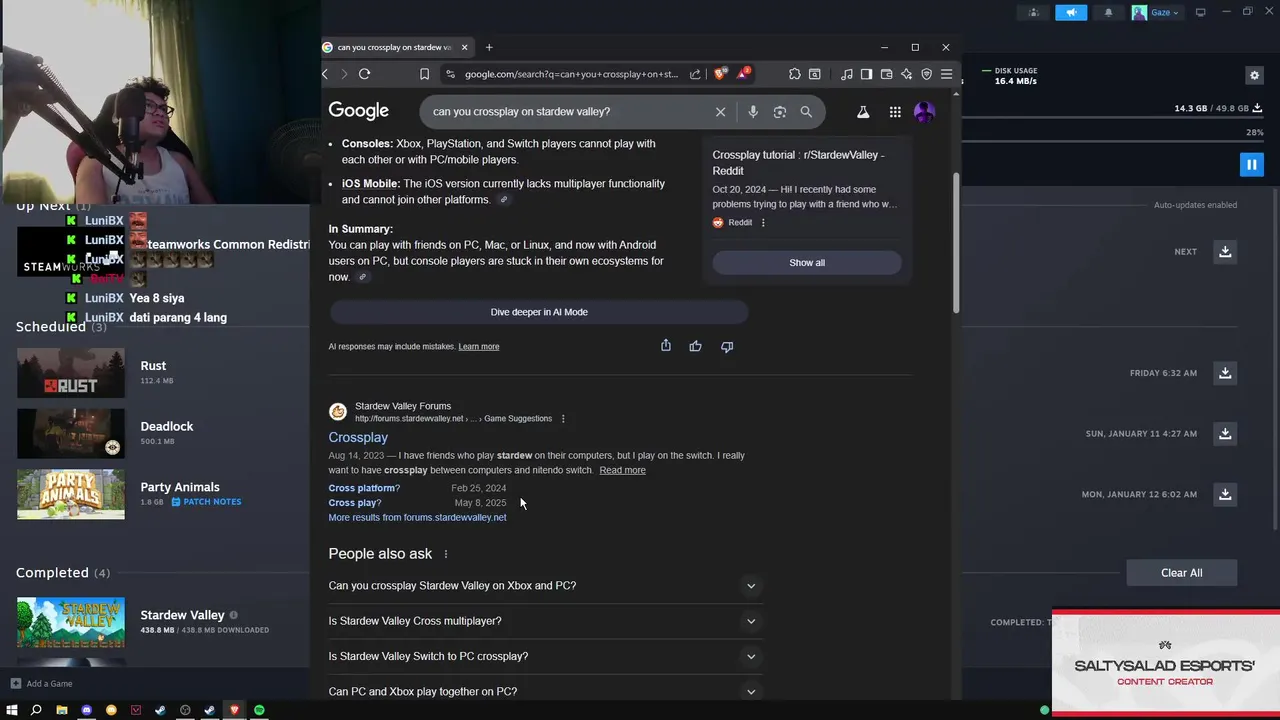Open the Google apps grid
Viewport: 1280px width, 720px height.
(895, 112)
